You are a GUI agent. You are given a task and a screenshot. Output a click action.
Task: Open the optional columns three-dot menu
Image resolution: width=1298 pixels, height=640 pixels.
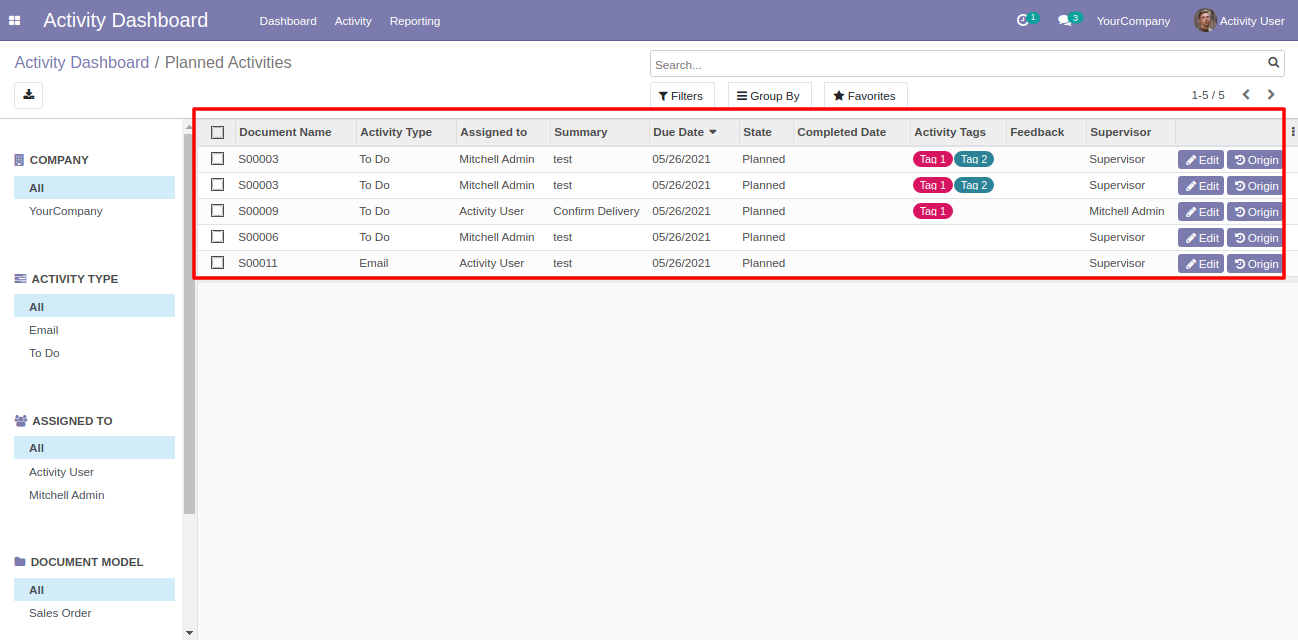pyautogui.click(x=1292, y=131)
